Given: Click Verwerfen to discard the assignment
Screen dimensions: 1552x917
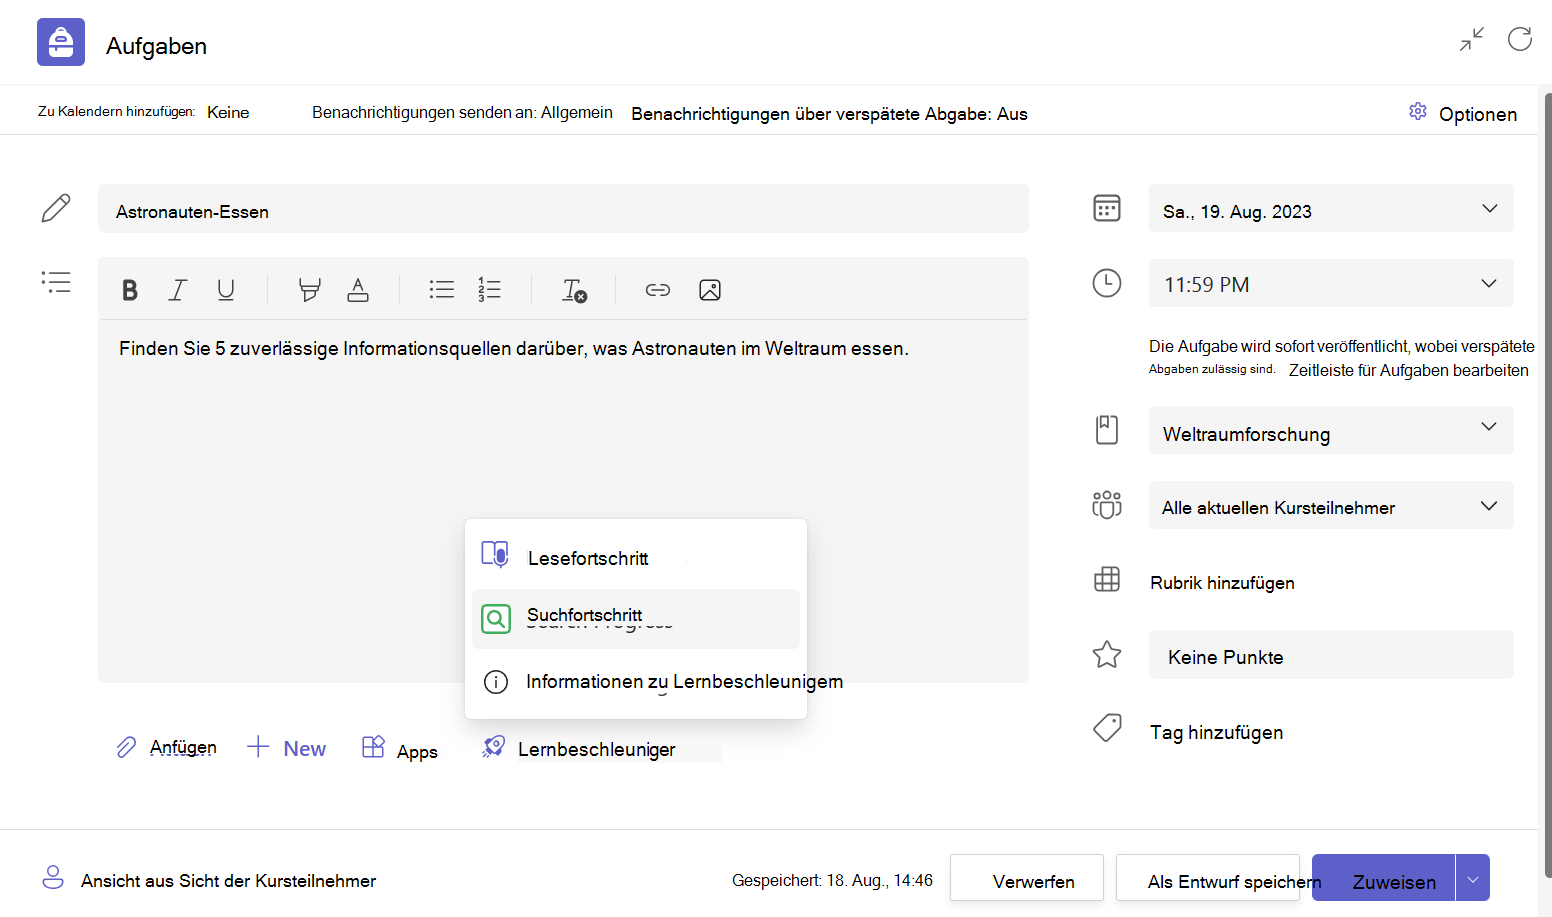Looking at the screenshot, I should coord(1027,878).
